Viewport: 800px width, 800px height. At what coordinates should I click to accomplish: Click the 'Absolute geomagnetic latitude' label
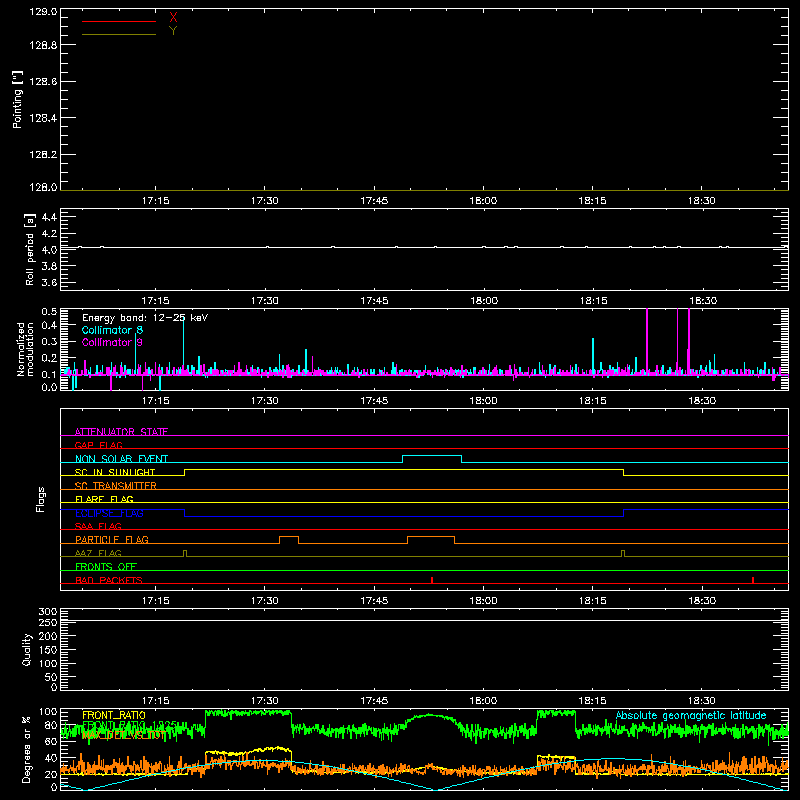coord(691,715)
